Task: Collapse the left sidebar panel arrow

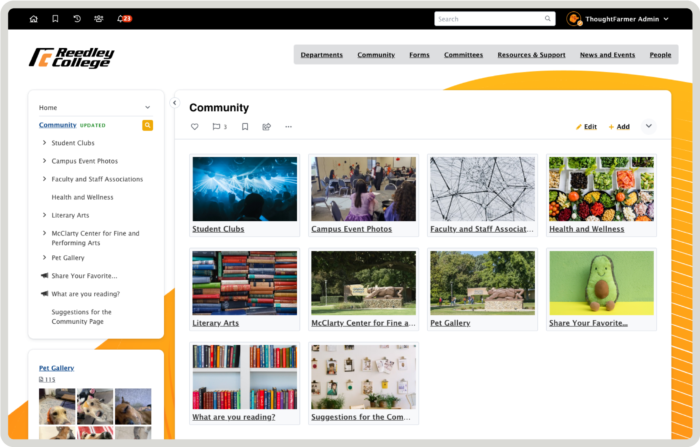Action: (x=174, y=102)
